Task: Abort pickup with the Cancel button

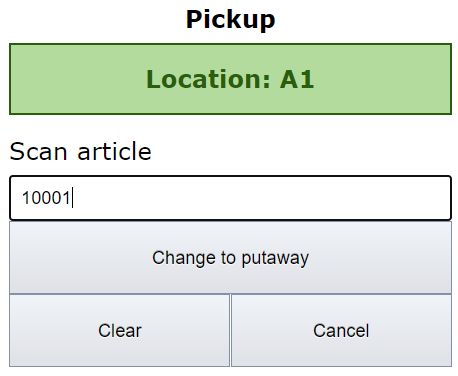Action: pos(341,330)
